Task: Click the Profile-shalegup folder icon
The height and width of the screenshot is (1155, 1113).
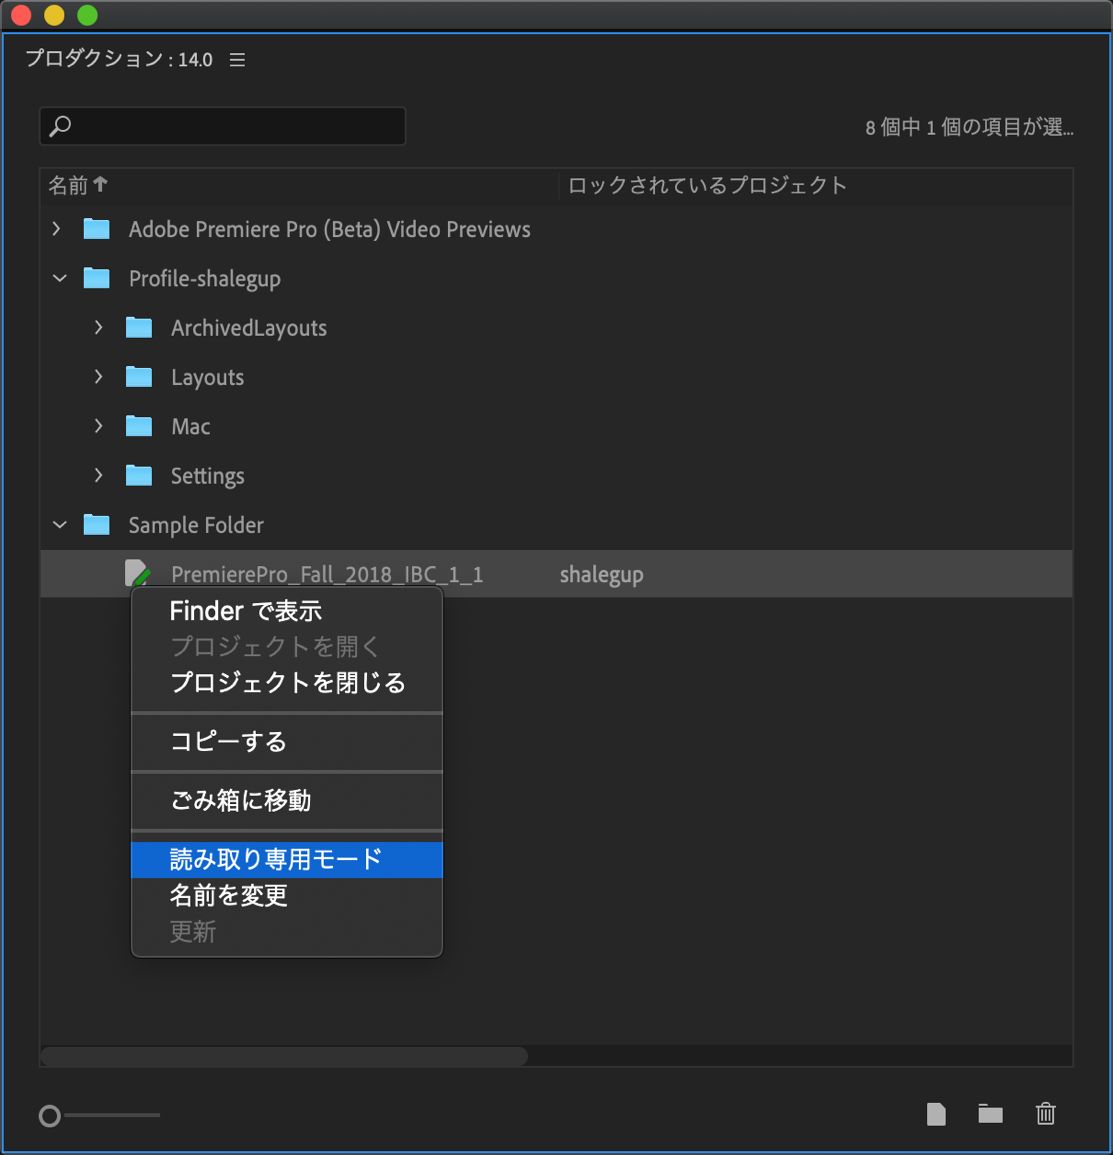Action: click(x=97, y=278)
